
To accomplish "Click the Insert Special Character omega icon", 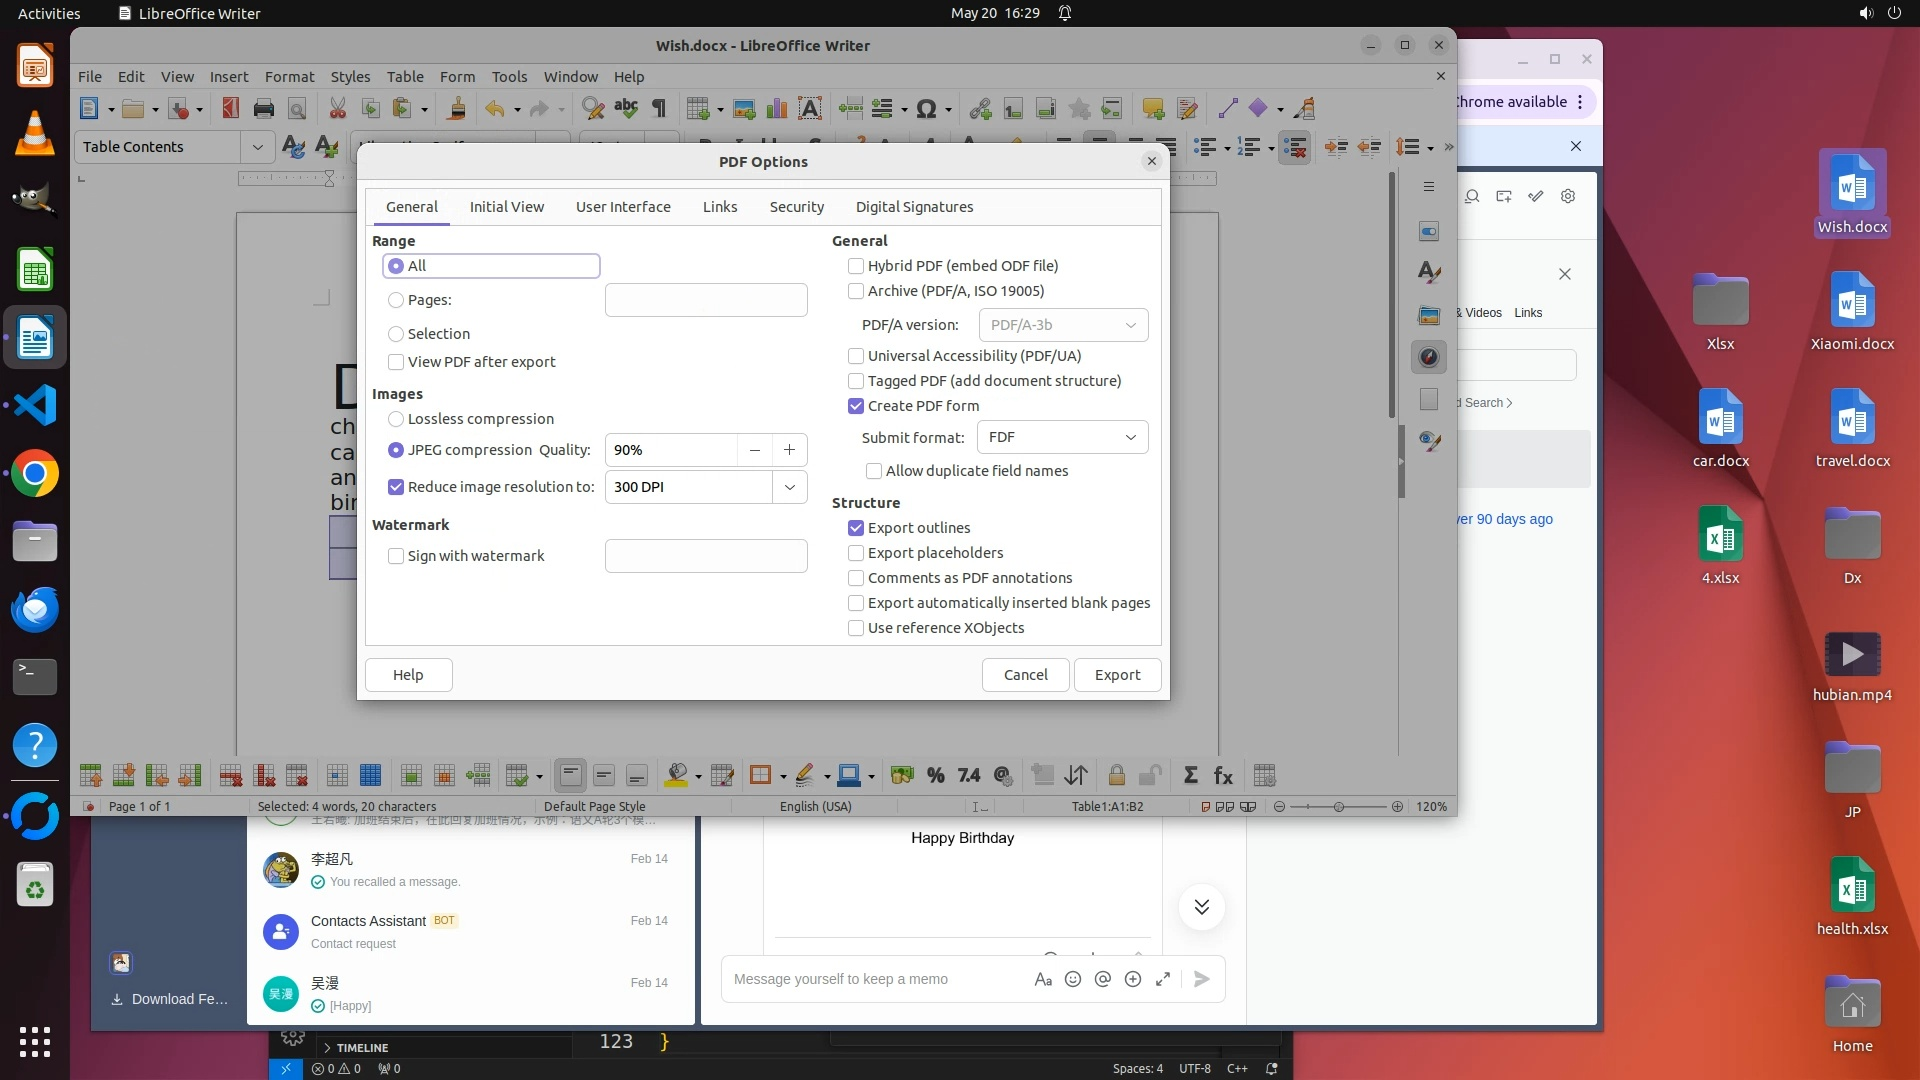I will [926, 109].
